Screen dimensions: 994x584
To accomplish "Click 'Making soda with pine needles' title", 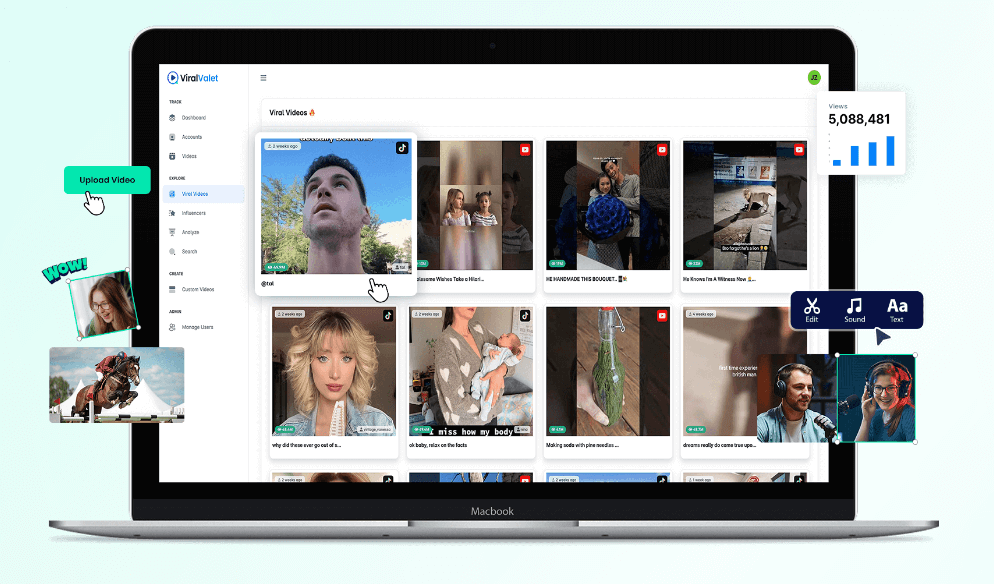I will tap(582, 445).
